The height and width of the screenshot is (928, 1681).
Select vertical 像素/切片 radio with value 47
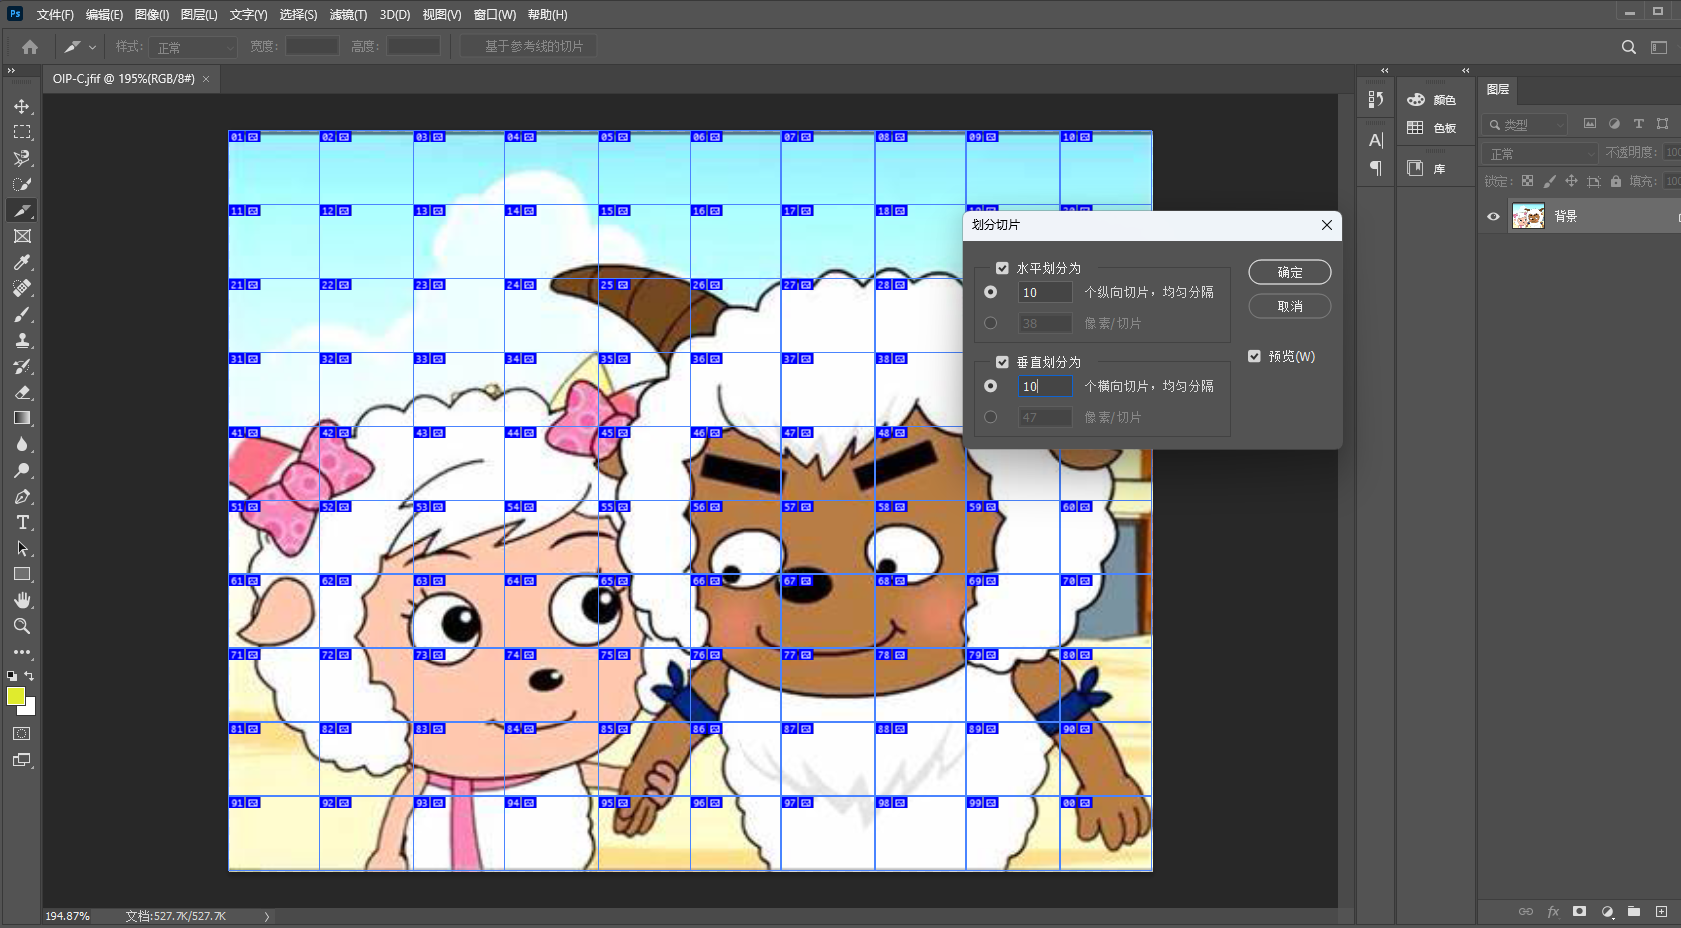click(x=990, y=417)
